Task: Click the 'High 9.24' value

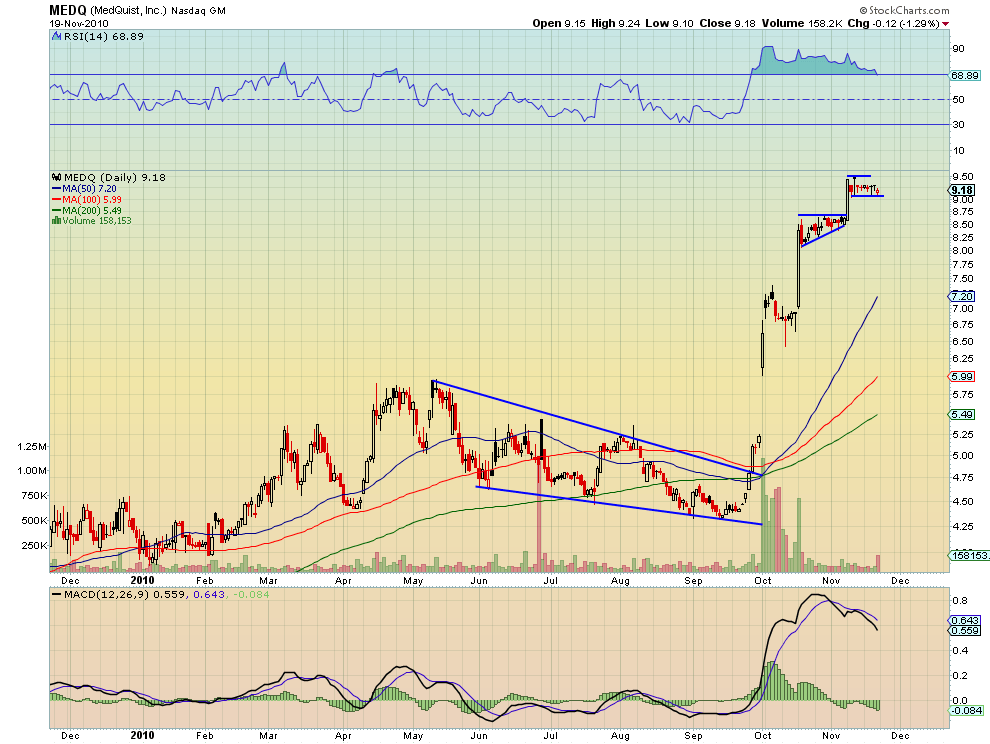Action: click(x=616, y=23)
